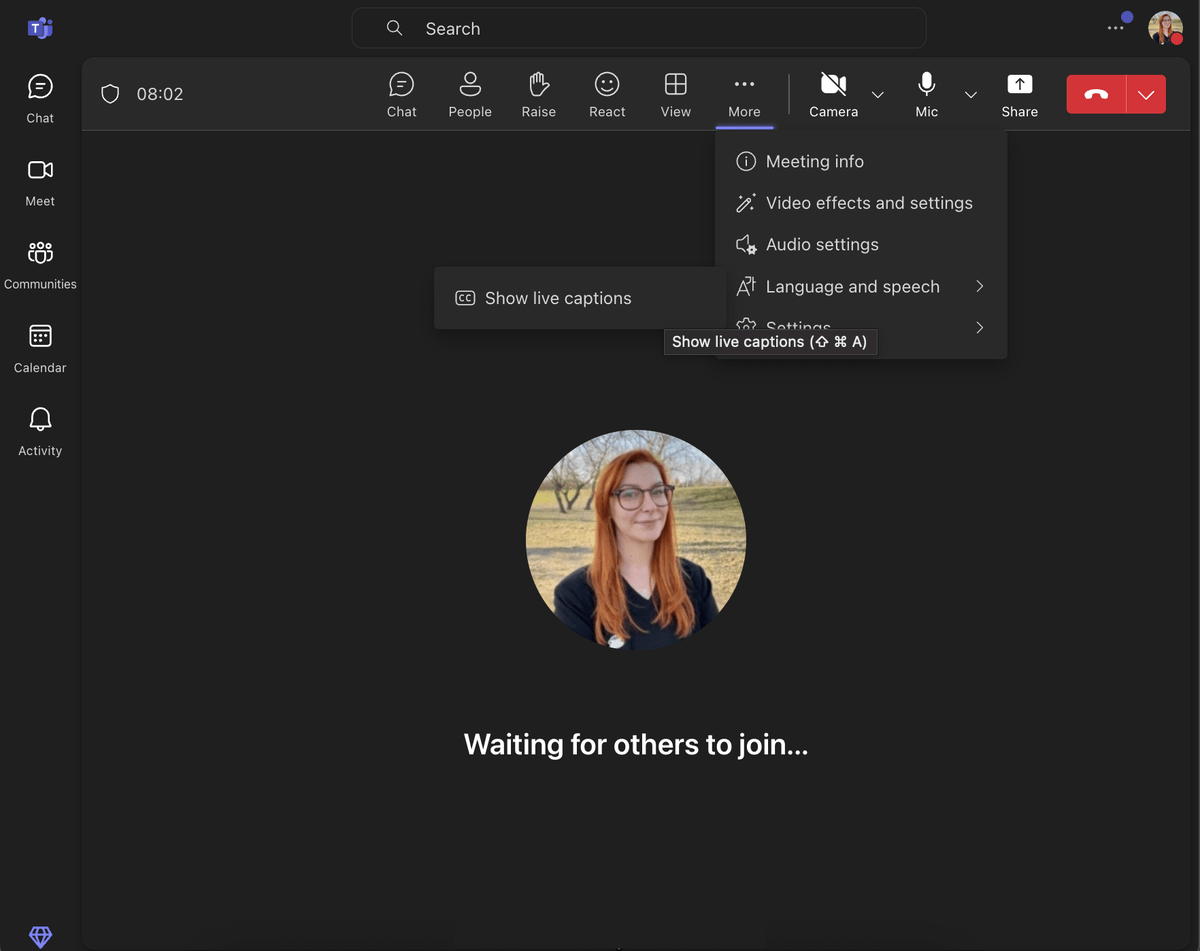Check notifications in Activity
The height and width of the screenshot is (951, 1200).
coord(39,430)
